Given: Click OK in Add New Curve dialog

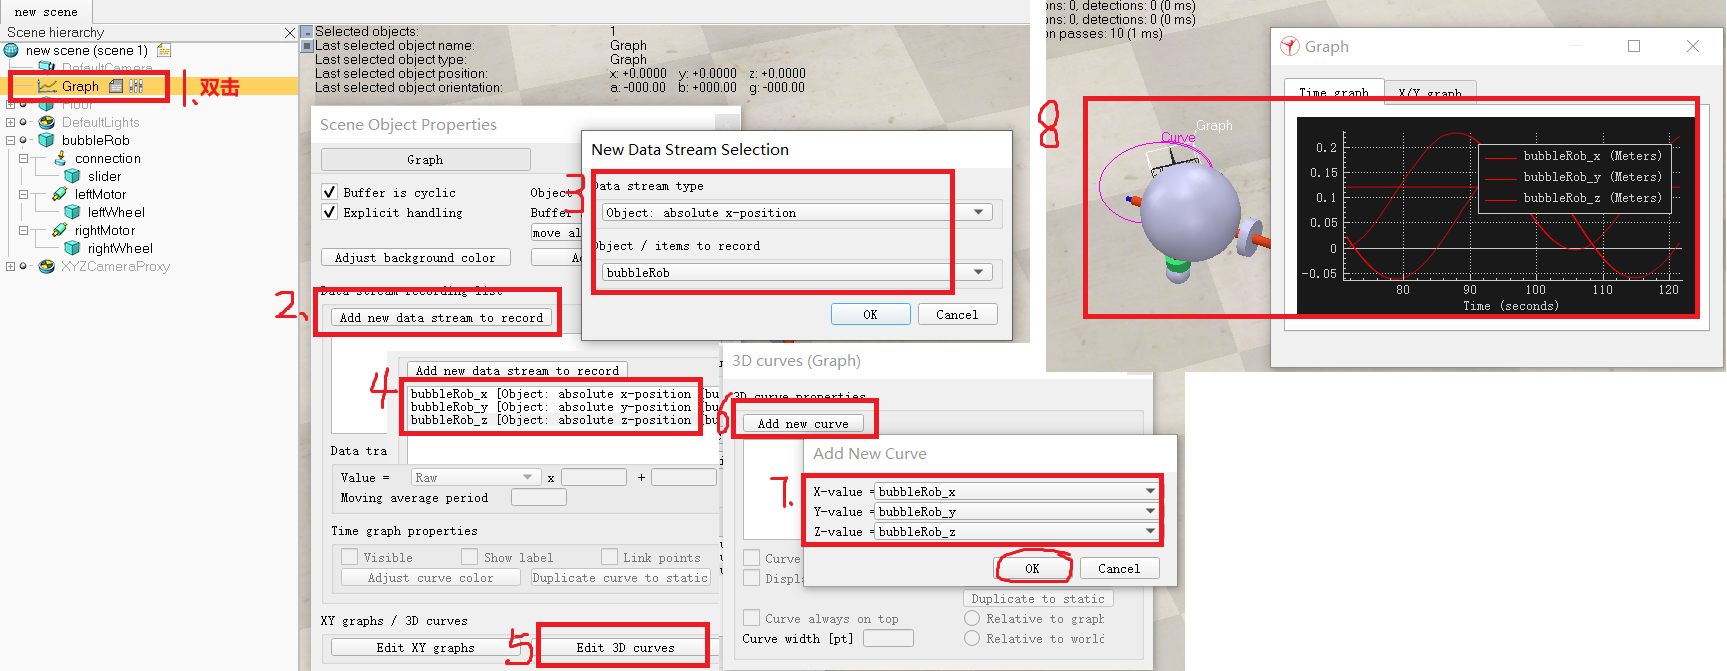Looking at the screenshot, I should click(1032, 568).
